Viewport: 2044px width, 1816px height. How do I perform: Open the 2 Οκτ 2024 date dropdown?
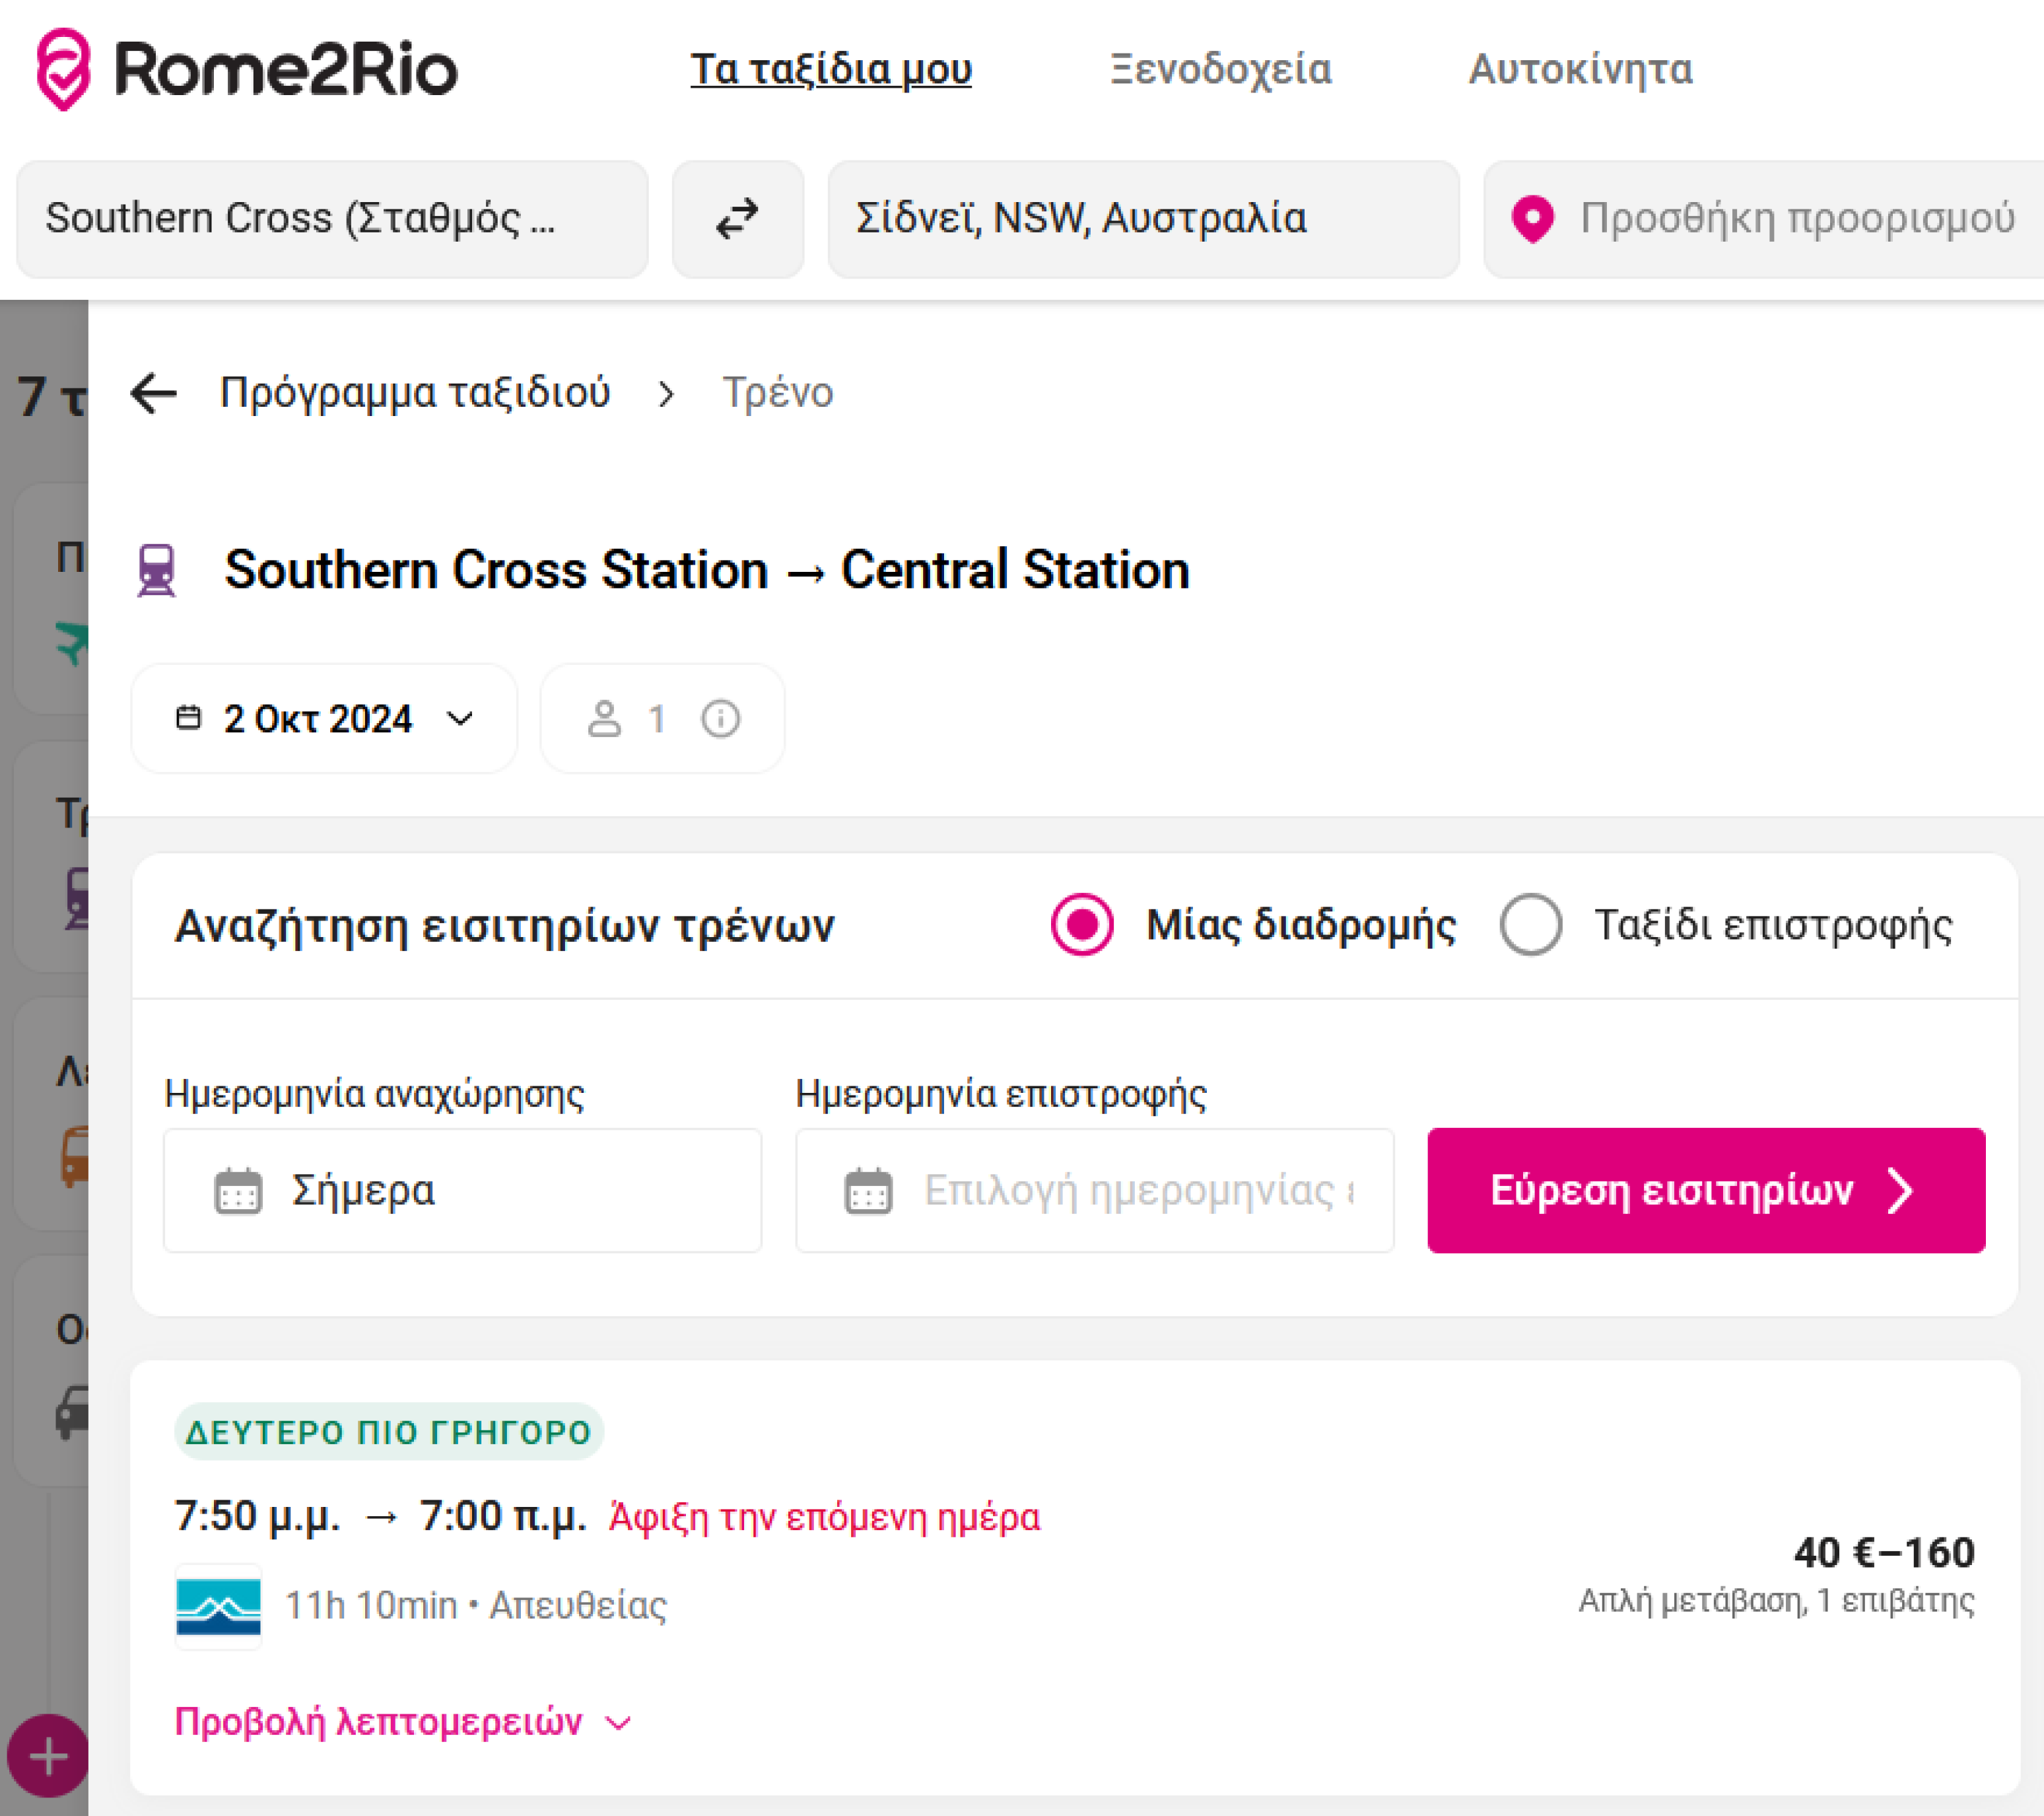324,718
